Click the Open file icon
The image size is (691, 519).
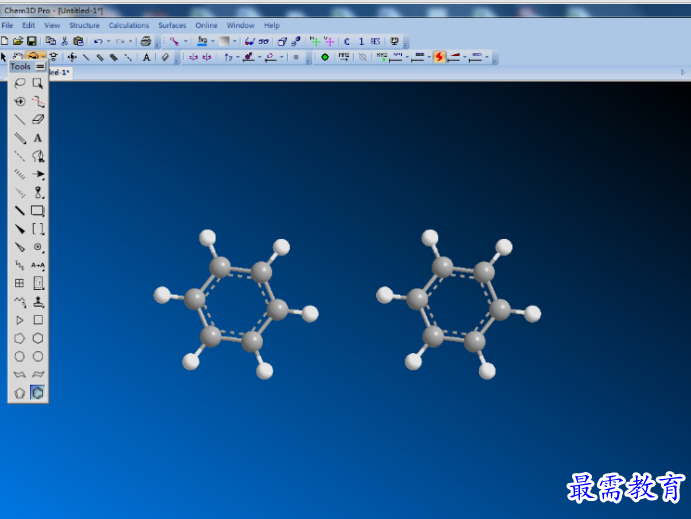[18, 41]
